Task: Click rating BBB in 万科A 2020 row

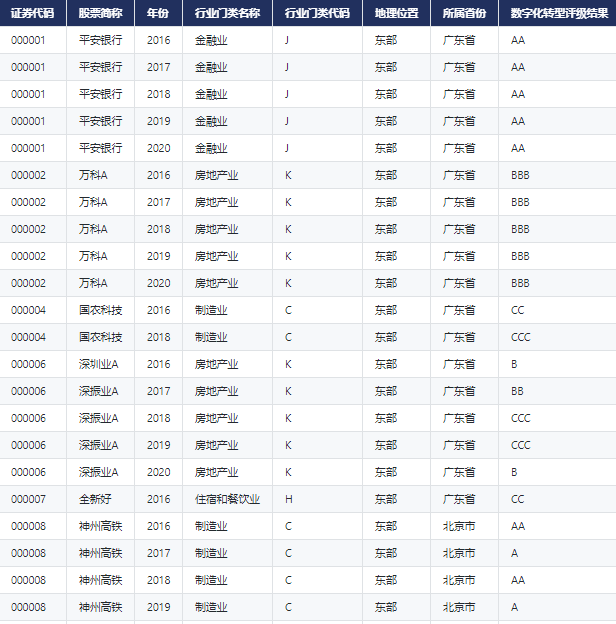Action: (520, 283)
